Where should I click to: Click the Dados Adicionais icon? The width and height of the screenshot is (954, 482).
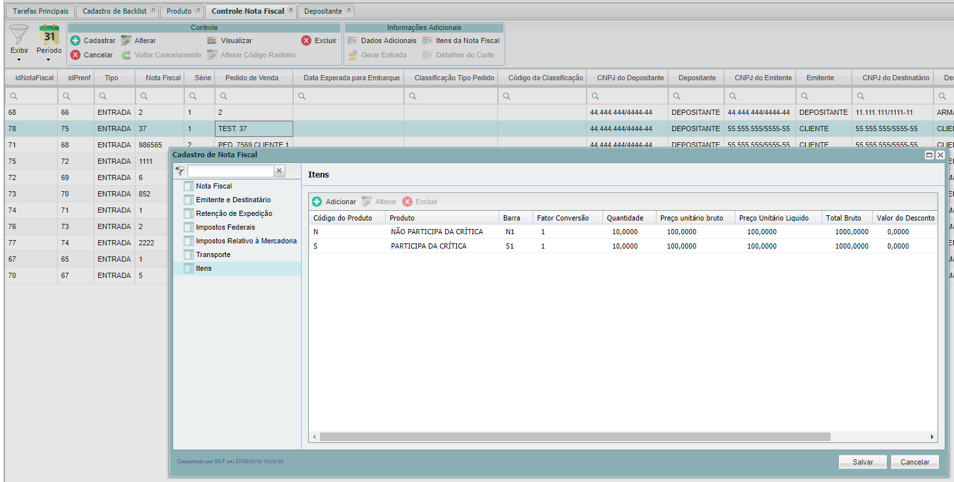pos(352,41)
